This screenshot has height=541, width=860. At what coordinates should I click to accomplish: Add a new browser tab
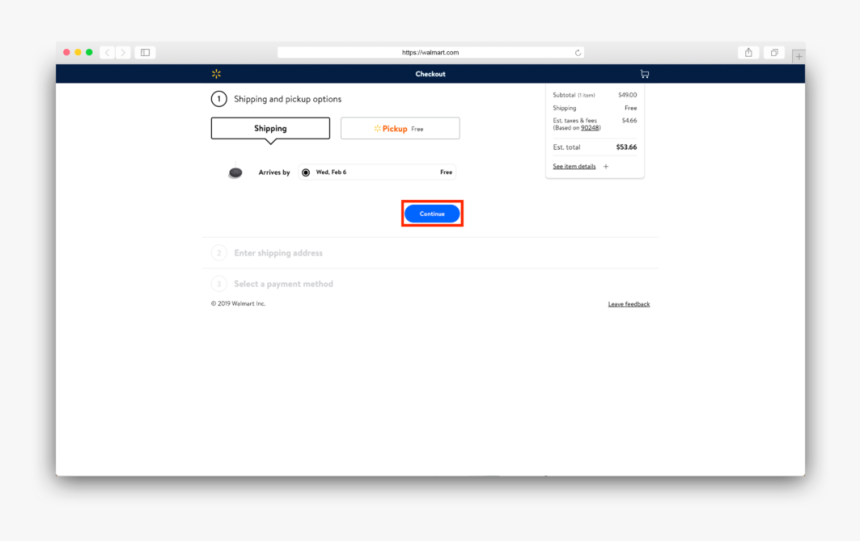click(x=799, y=56)
